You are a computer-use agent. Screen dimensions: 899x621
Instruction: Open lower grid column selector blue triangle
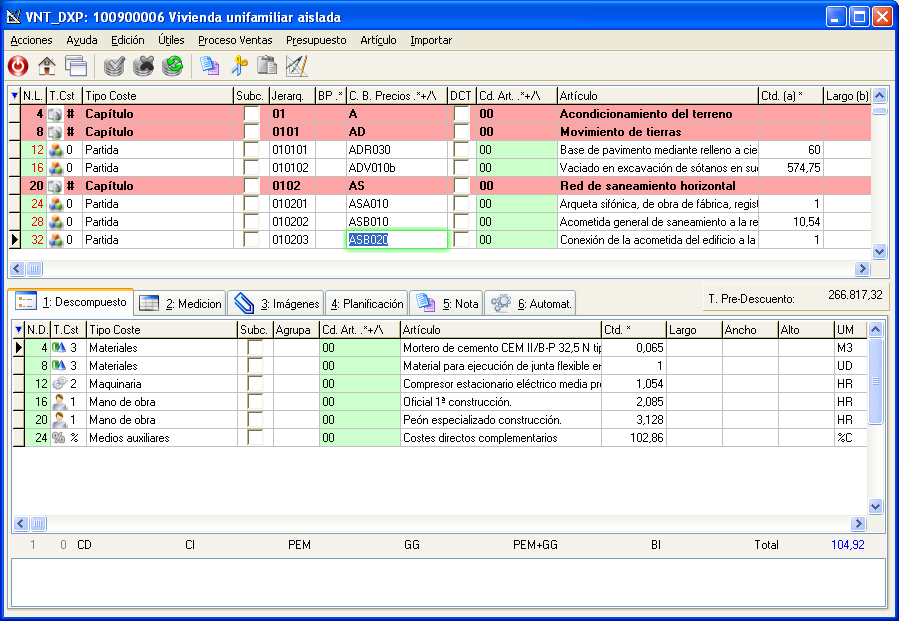click(18, 330)
